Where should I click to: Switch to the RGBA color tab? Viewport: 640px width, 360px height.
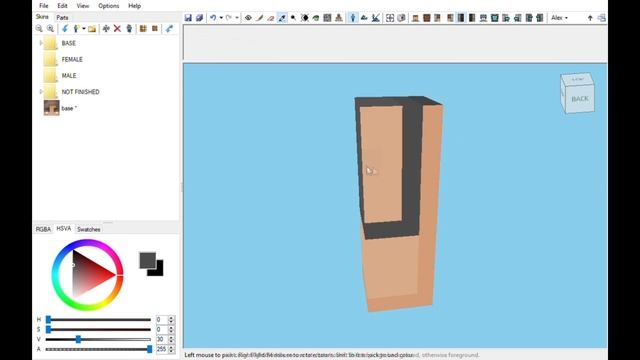tap(43, 229)
